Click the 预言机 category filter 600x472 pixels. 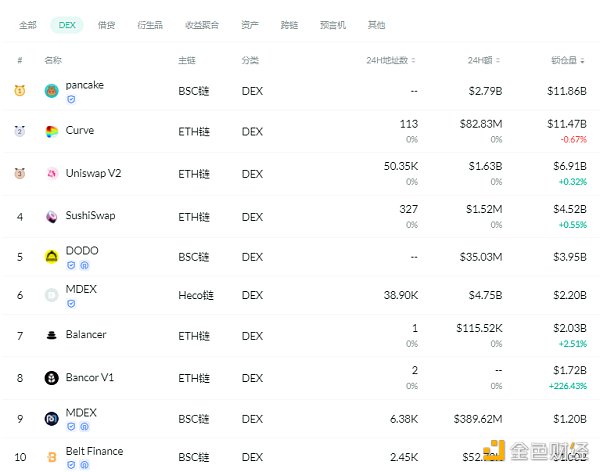pyautogui.click(x=333, y=25)
